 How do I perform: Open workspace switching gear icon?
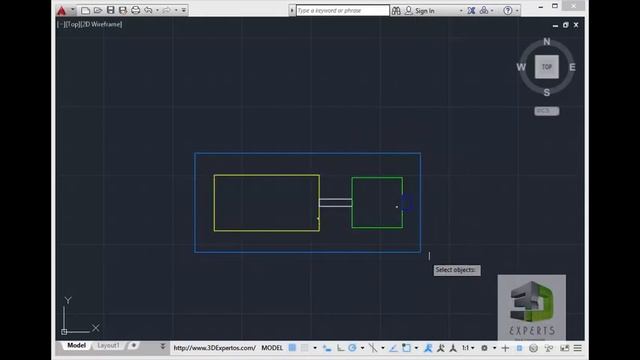point(484,348)
